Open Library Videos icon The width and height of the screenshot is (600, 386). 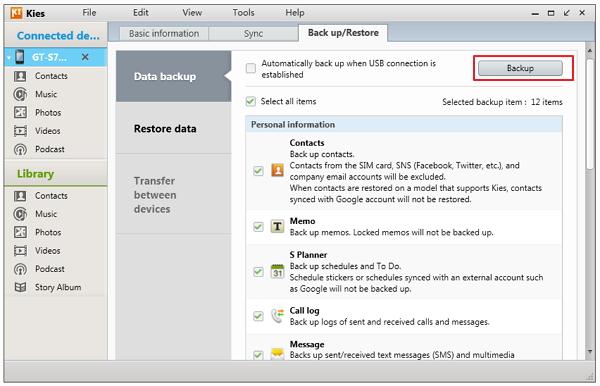20,251
